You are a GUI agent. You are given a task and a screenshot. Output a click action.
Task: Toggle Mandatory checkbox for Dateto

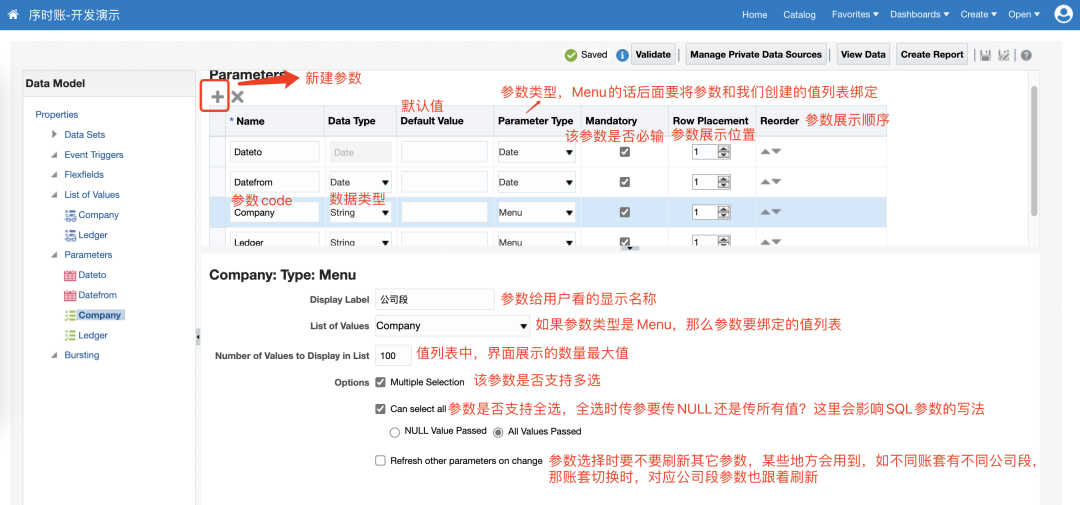(x=625, y=152)
